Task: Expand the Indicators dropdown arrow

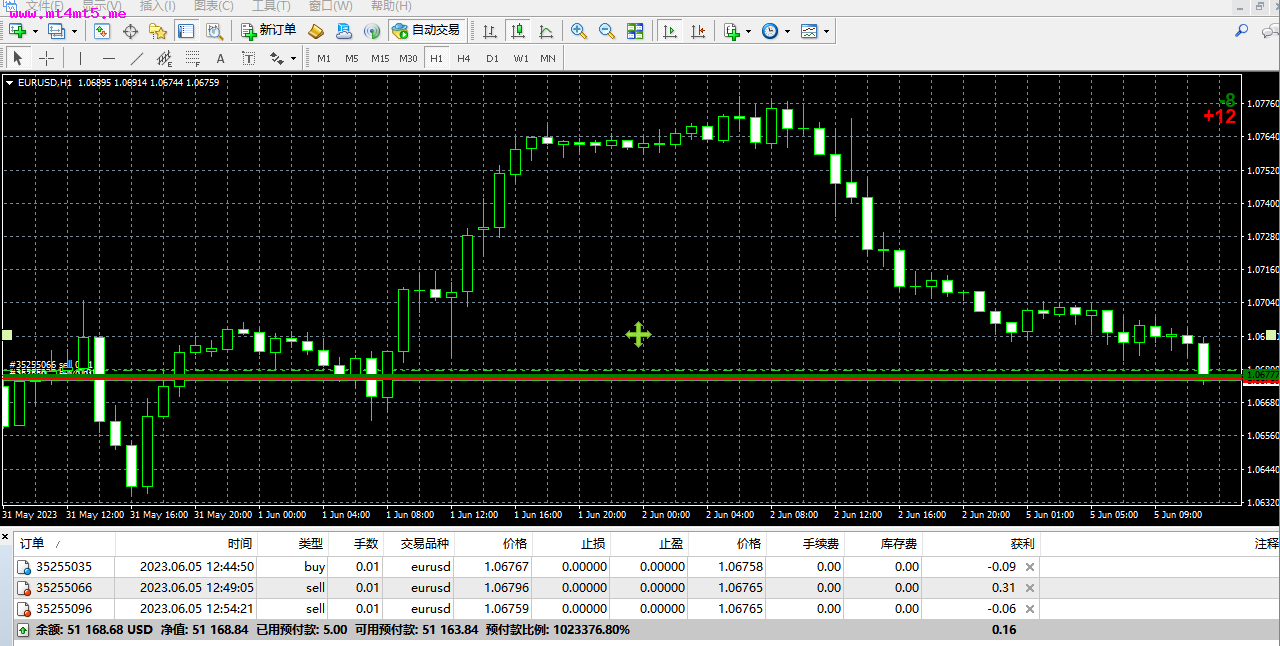Action: click(x=749, y=31)
